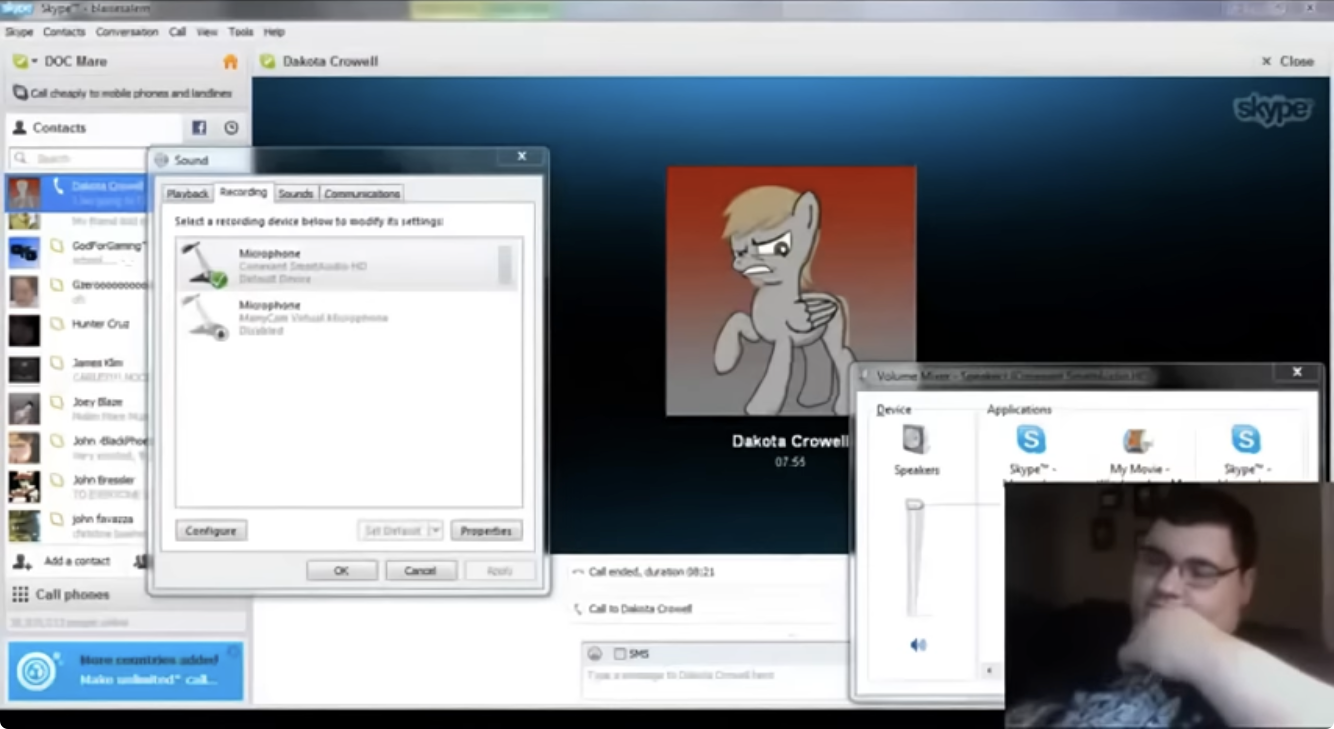1334x729 pixels.
Task: Click 'Call cheaply to mobile phones and landlines' link
Action: coord(131,93)
